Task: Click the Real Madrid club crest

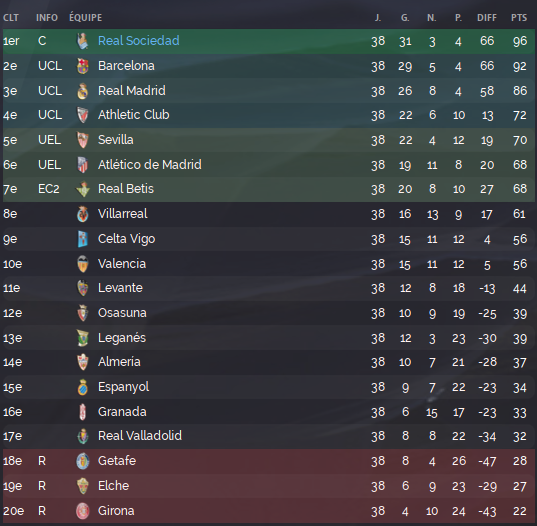Action: coord(83,91)
